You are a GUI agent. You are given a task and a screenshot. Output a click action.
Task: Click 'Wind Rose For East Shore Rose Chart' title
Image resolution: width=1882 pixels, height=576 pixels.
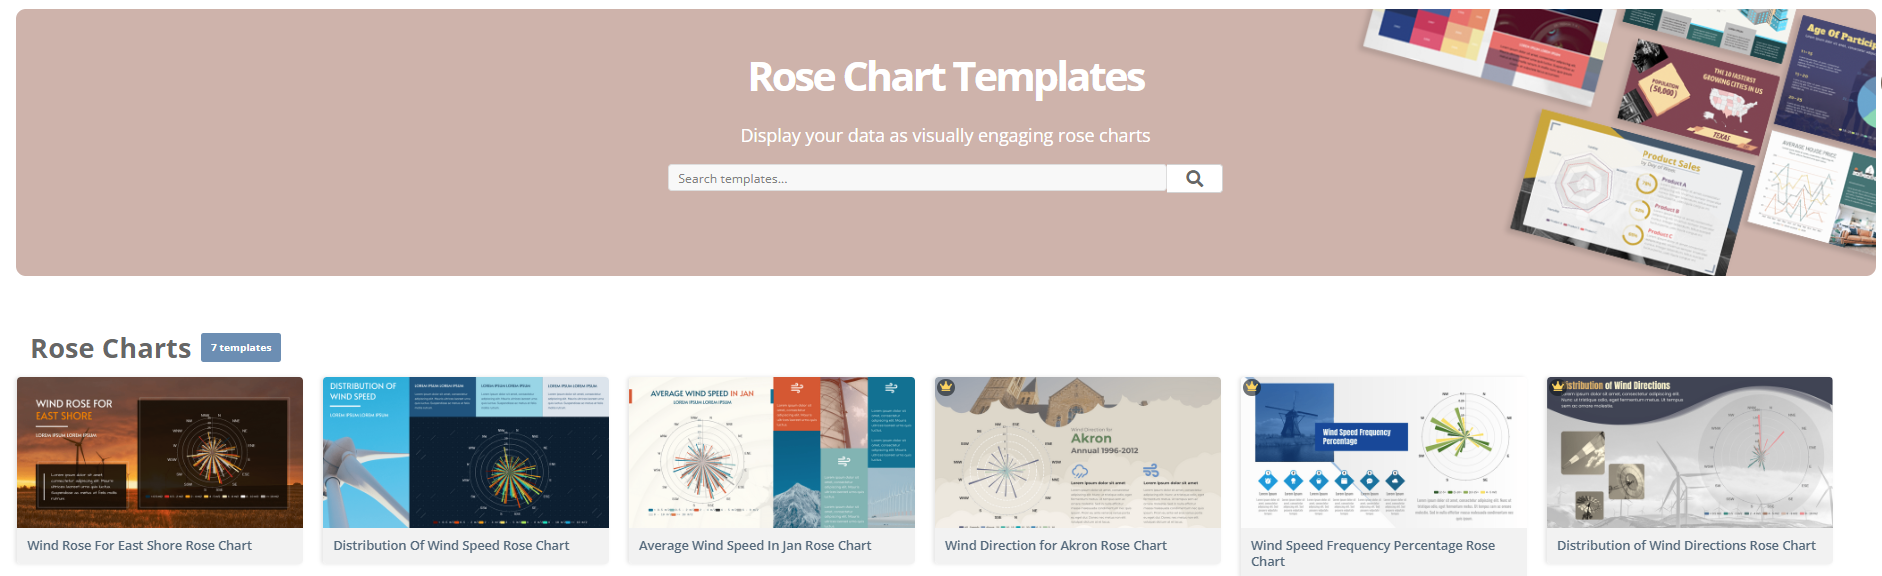coord(140,546)
